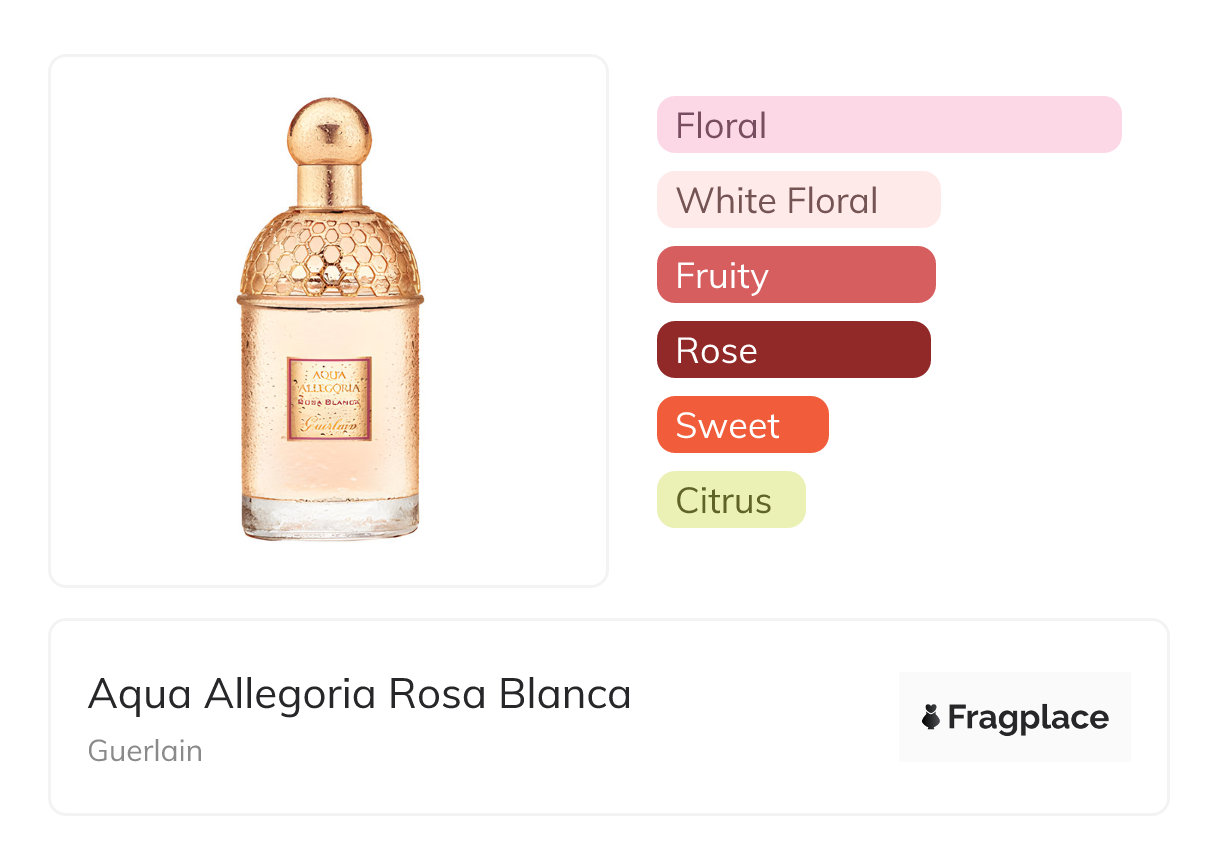1218x864 pixels.
Task: Click the Fragplace bottle logo icon
Action: point(931,717)
